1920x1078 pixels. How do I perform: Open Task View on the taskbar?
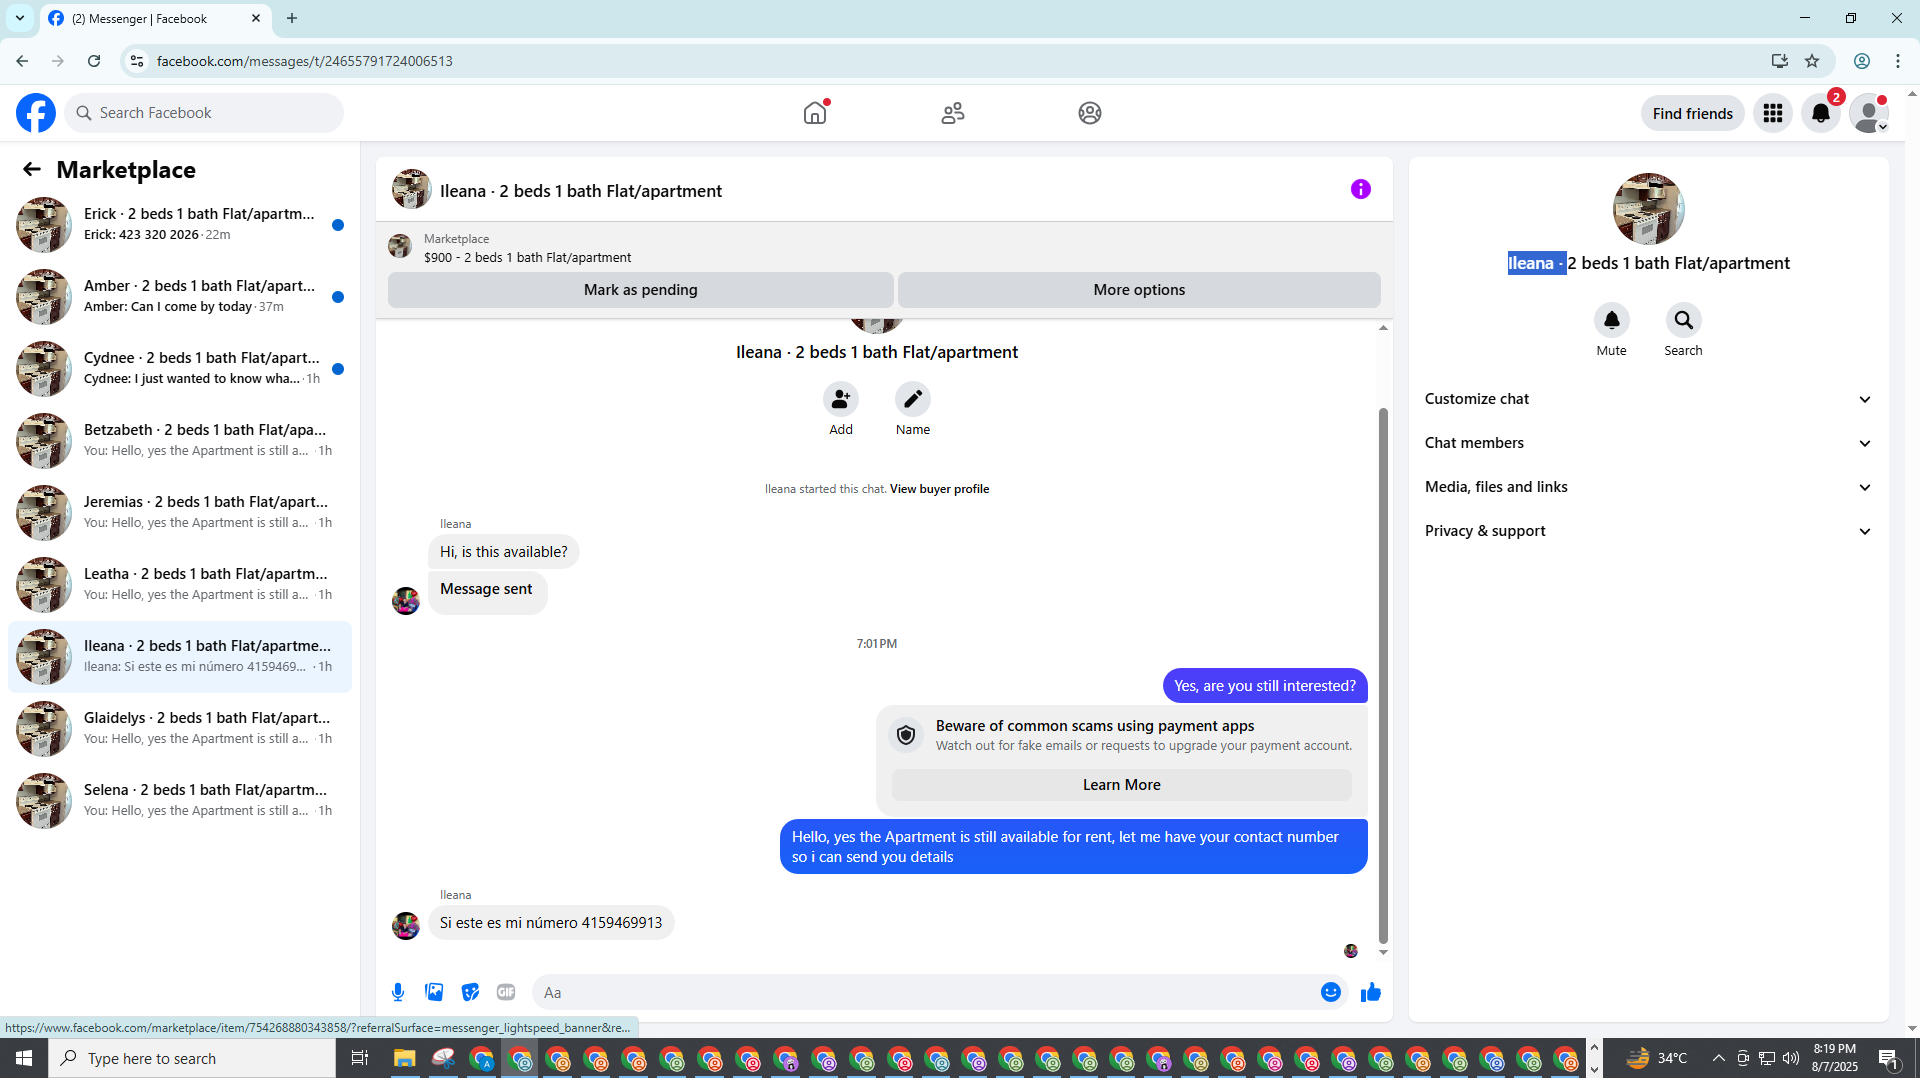(x=360, y=1058)
